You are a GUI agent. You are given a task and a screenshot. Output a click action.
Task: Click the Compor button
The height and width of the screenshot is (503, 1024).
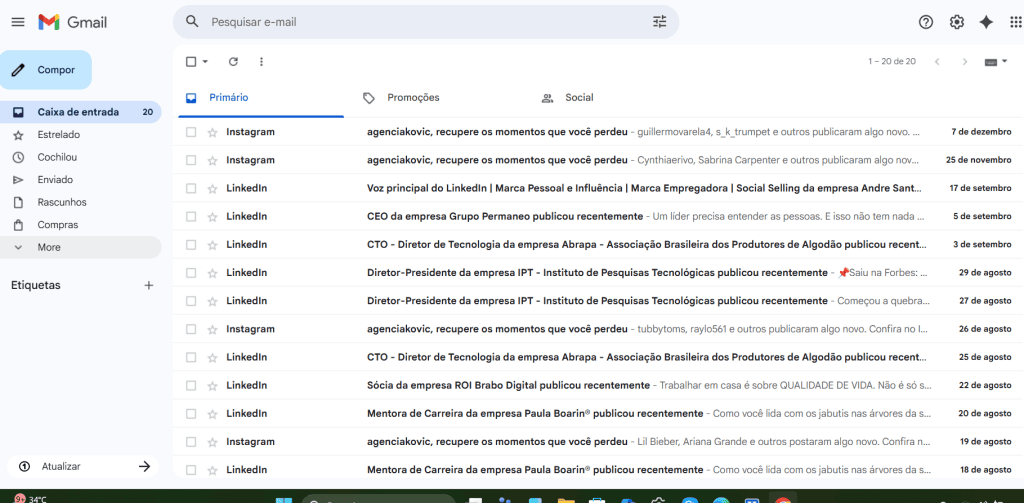pyautogui.click(x=46, y=70)
